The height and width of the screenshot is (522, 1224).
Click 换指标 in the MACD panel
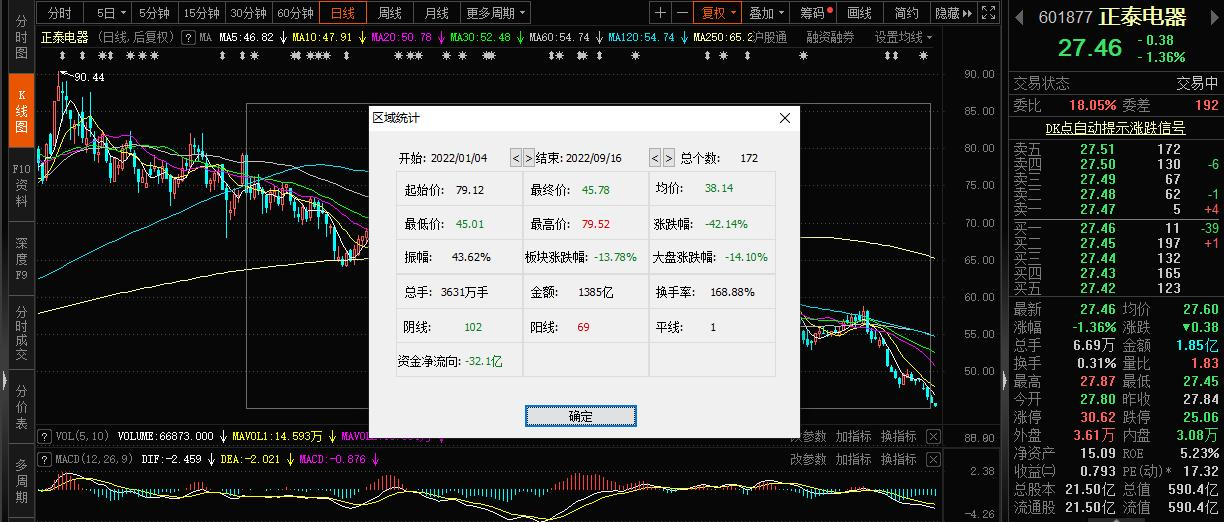(897, 459)
